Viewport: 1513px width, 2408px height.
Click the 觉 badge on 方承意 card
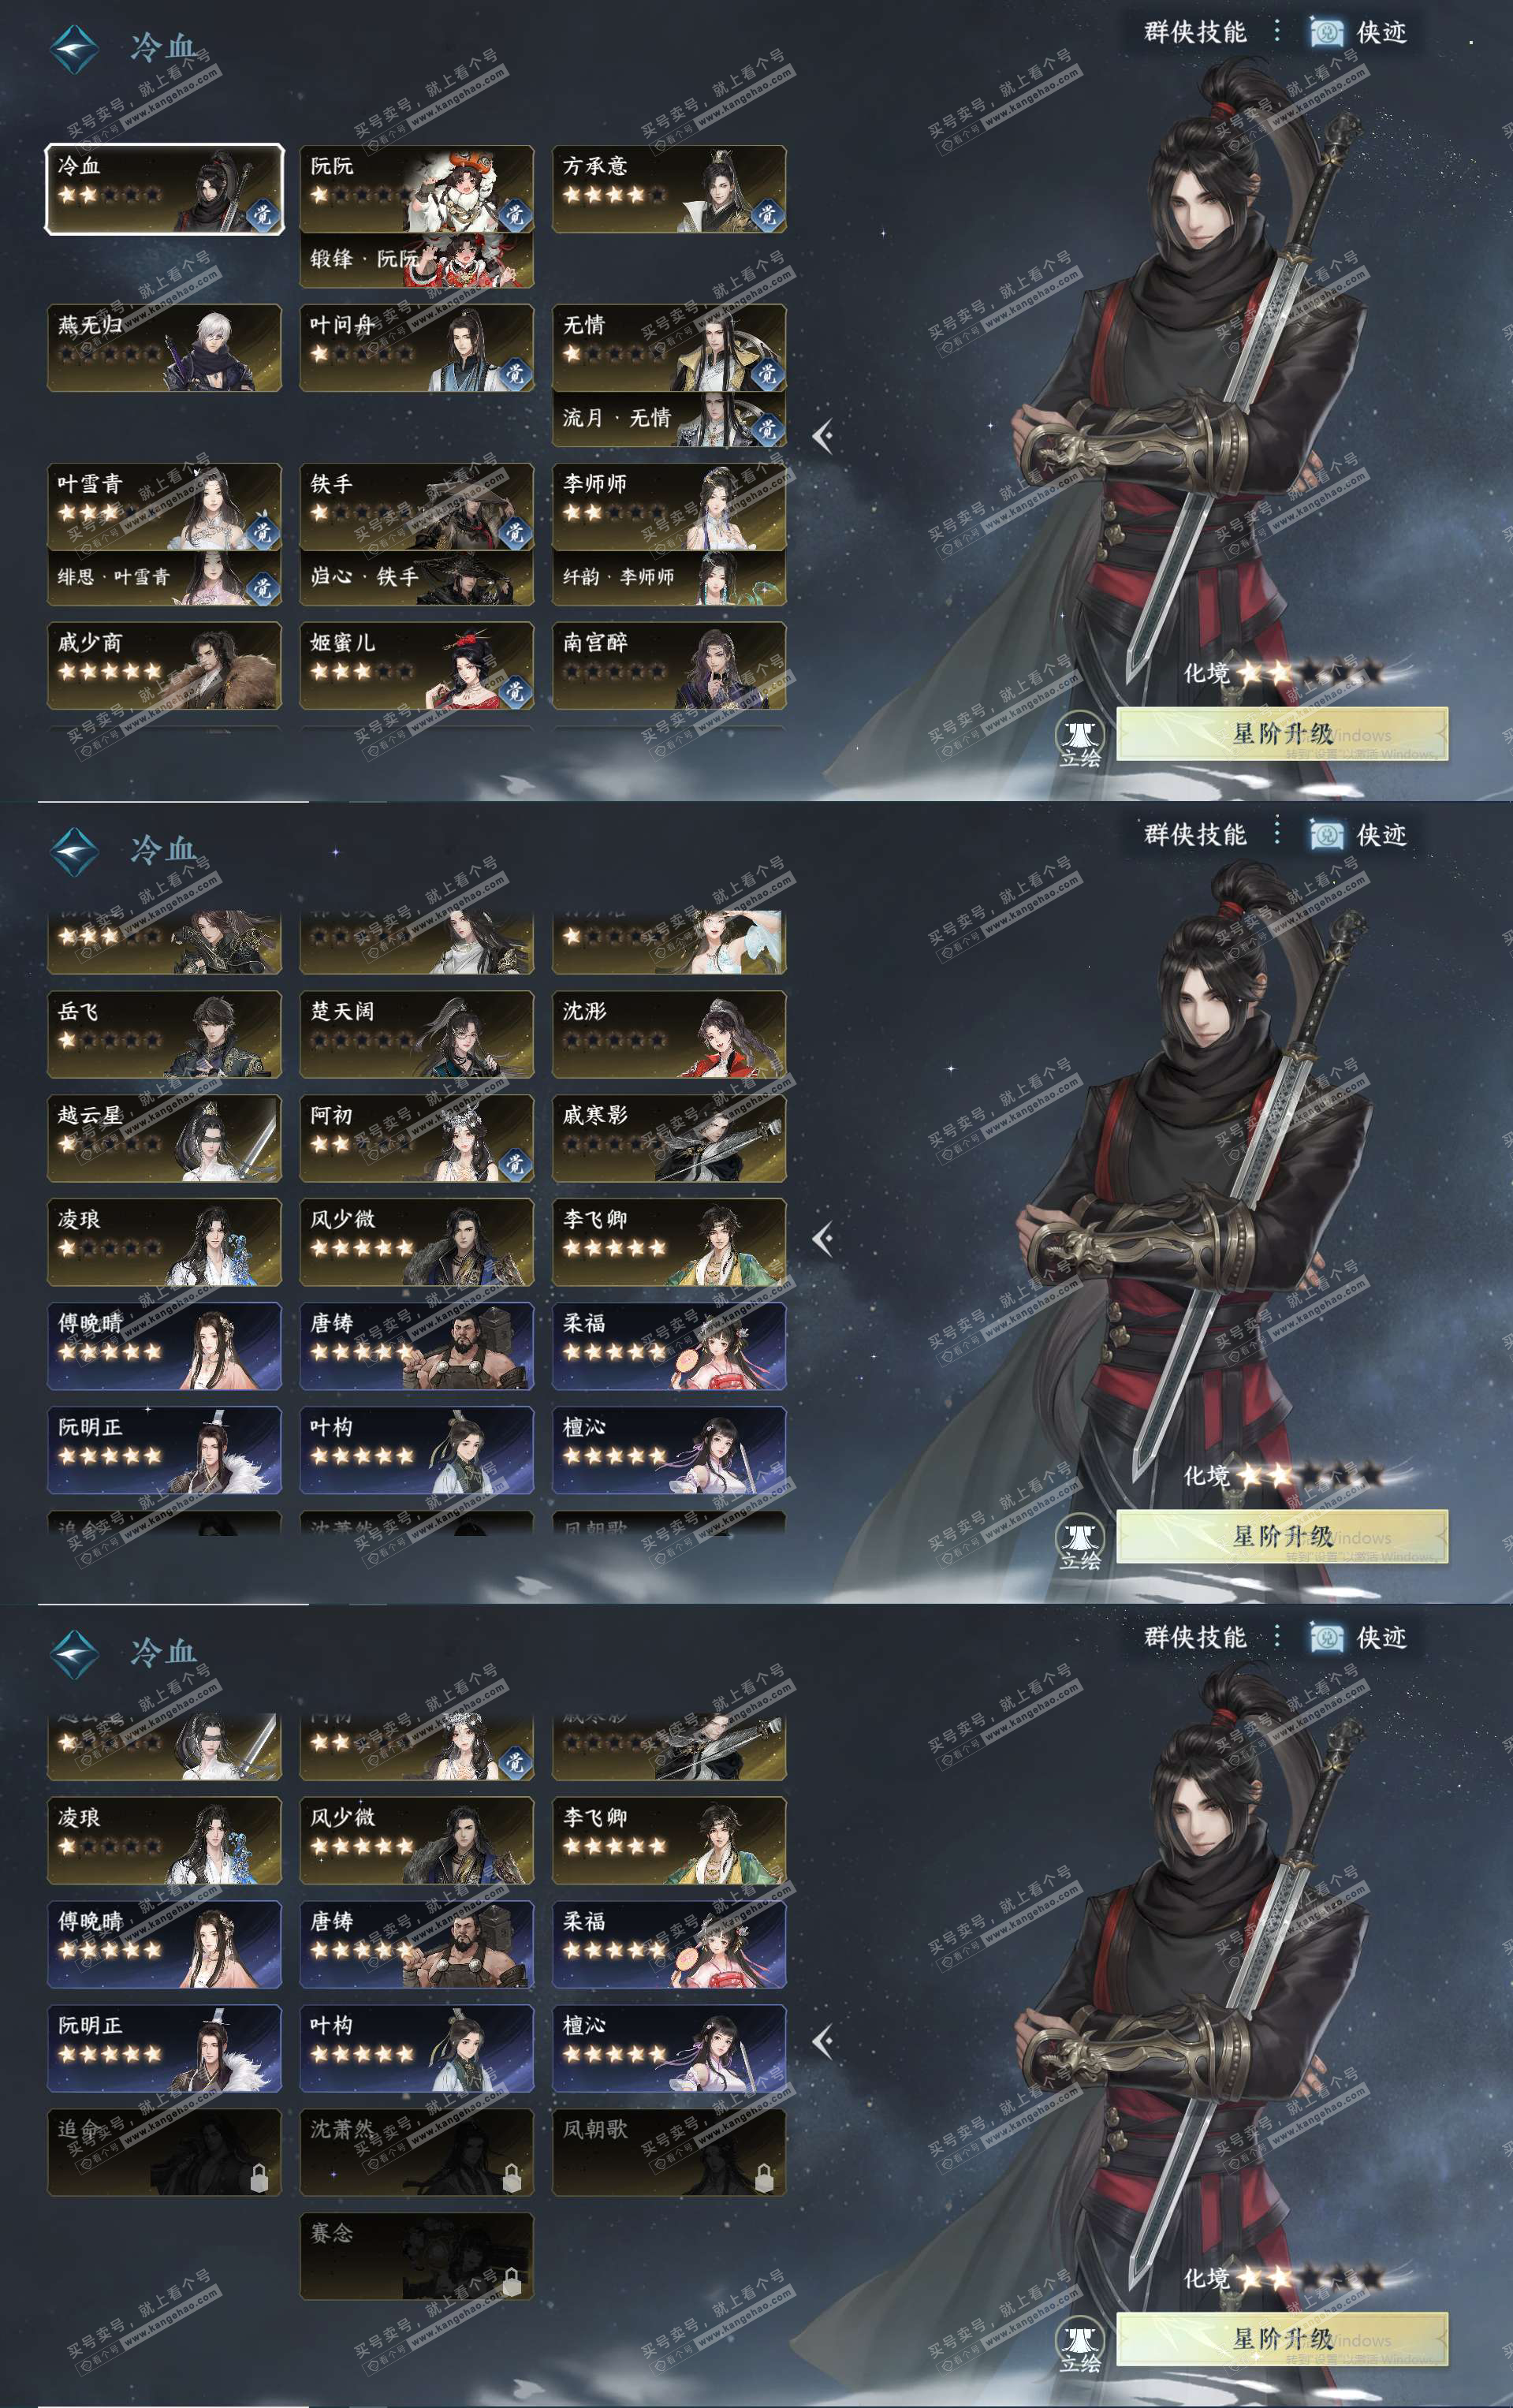click(x=767, y=214)
